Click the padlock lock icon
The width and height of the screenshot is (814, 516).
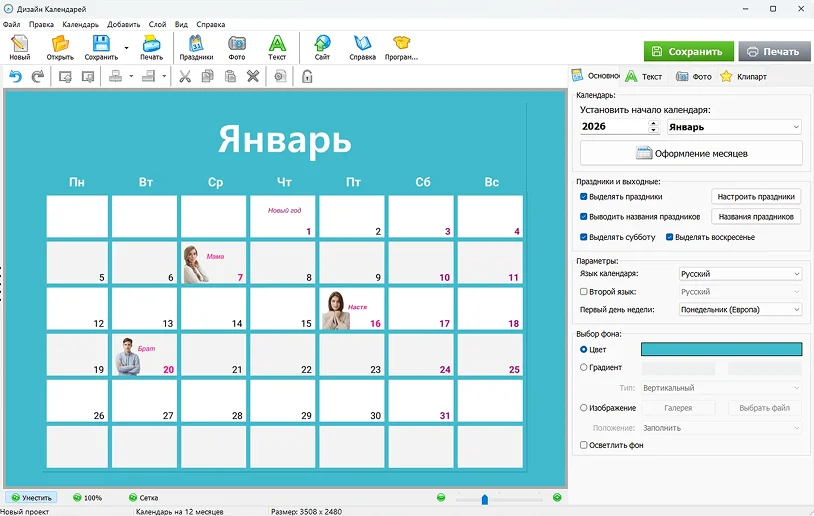click(307, 76)
